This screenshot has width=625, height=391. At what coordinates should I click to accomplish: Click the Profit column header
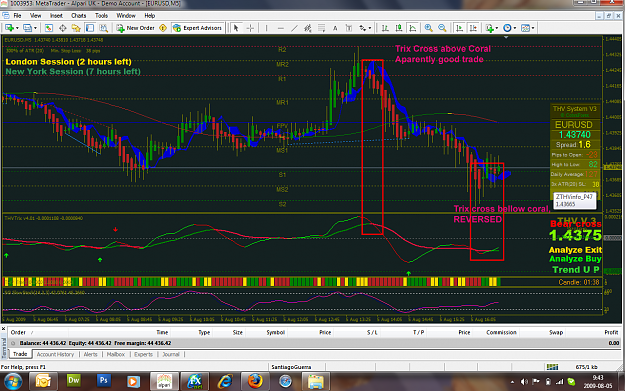coord(611,332)
